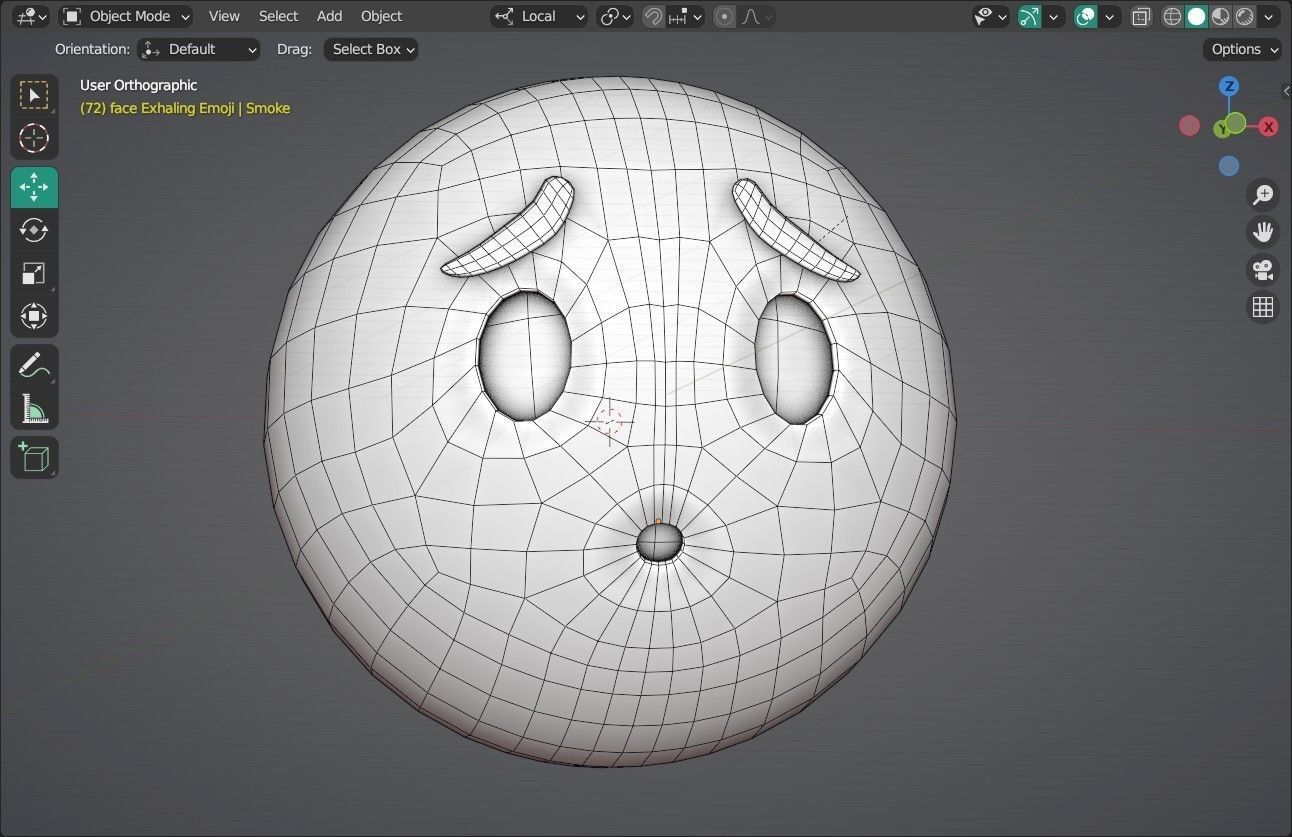This screenshot has height=837, width=1292.
Task: Toggle viewport overlays display
Action: tap(1086, 16)
